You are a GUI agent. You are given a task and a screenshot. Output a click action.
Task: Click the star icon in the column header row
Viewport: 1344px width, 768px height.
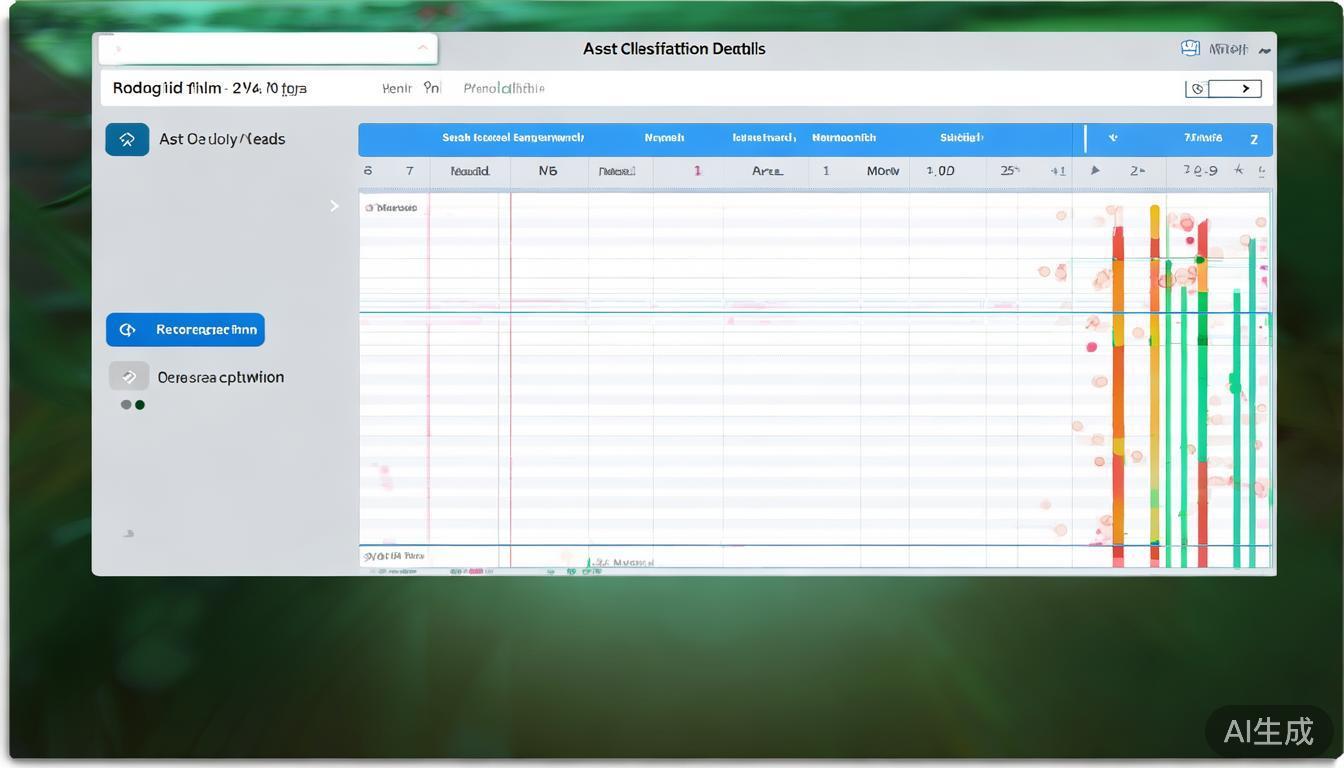click(x=1239, y=171)
